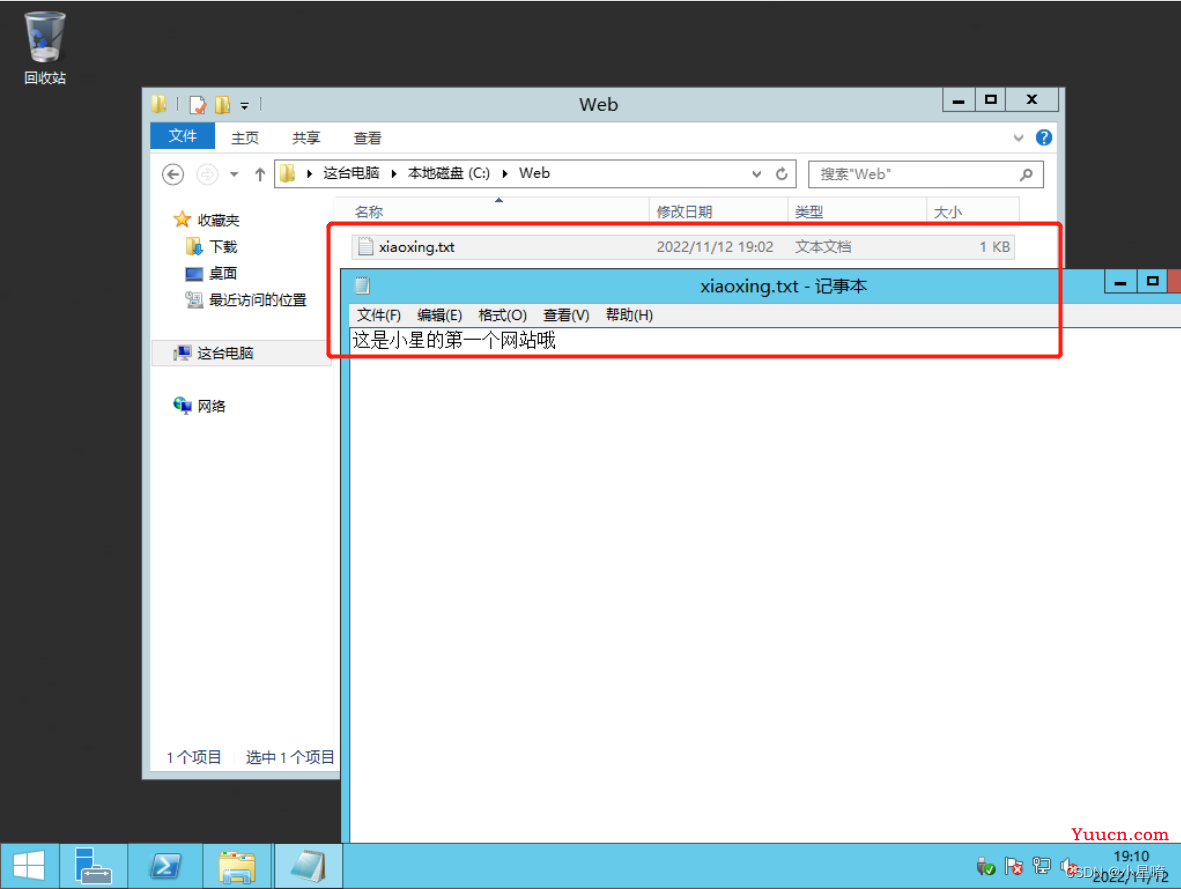Open Notepad 查看(V) menu
Image resolution: width=1181 pixels, height=889 pixels.
pyautogui.click(x=566, y=315)
